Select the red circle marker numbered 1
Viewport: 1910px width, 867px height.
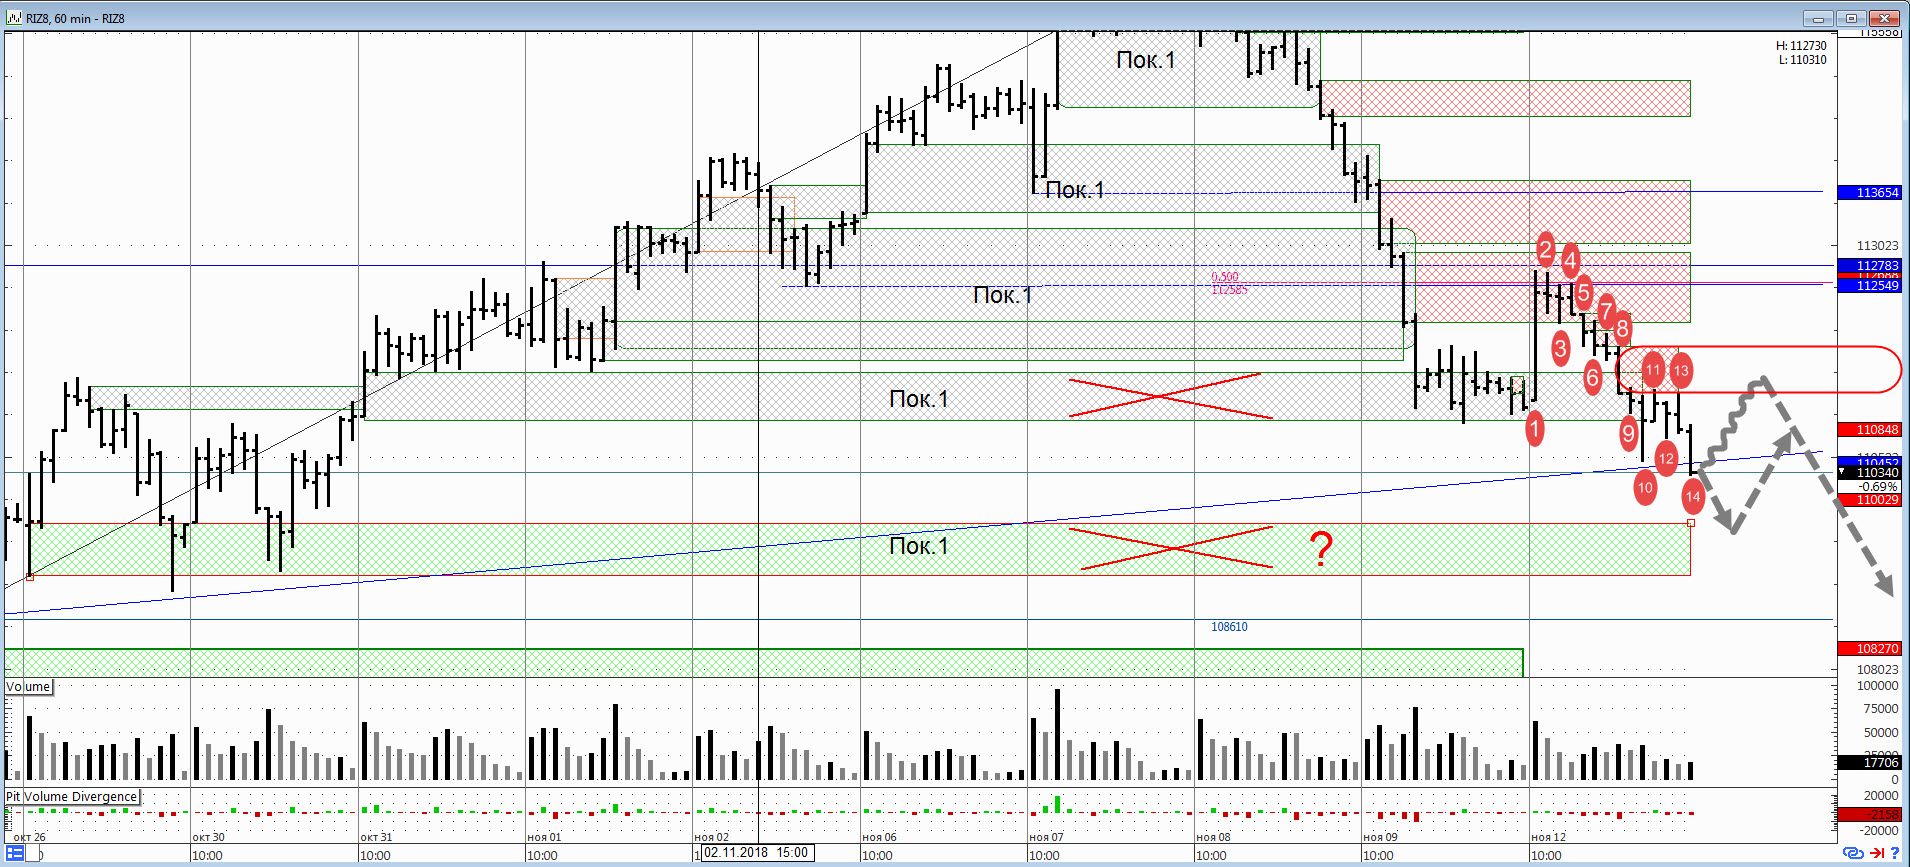click(1534, 429)
